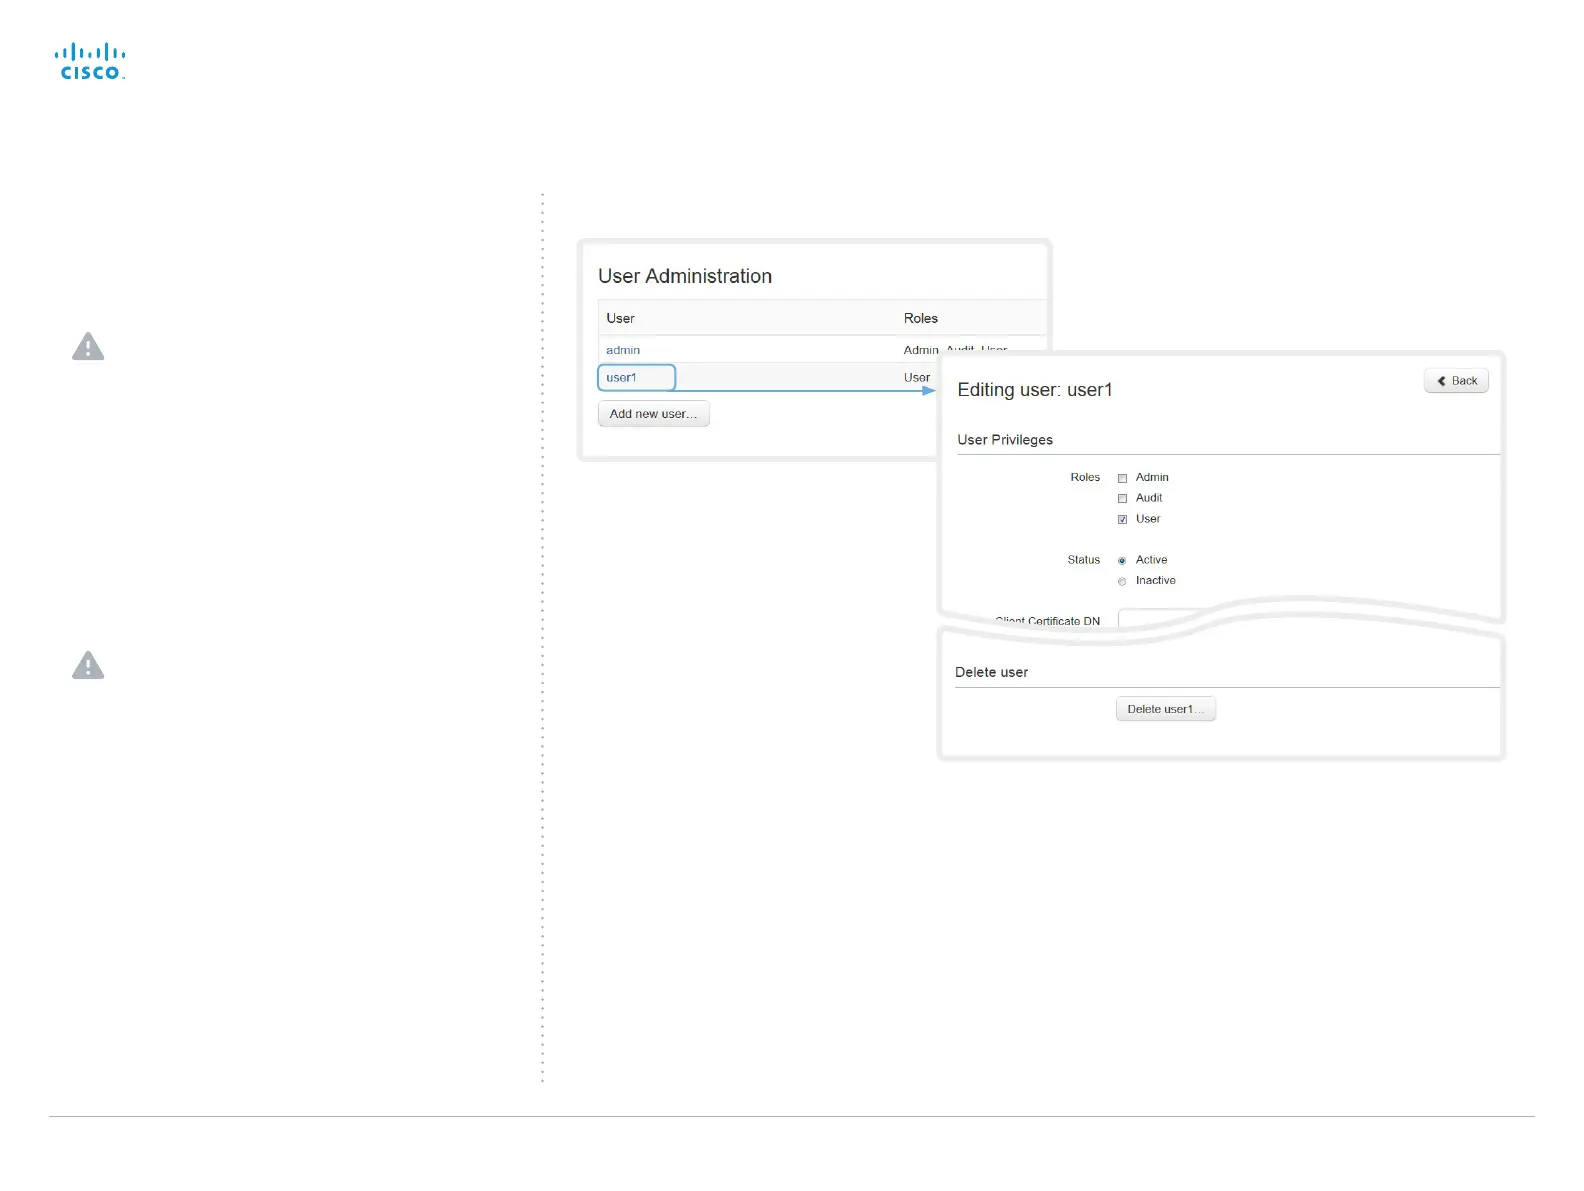The width and height of the screenshot is (1584, 1191).
Task: Click the User Administration heading
Action: tap(685, 276)
